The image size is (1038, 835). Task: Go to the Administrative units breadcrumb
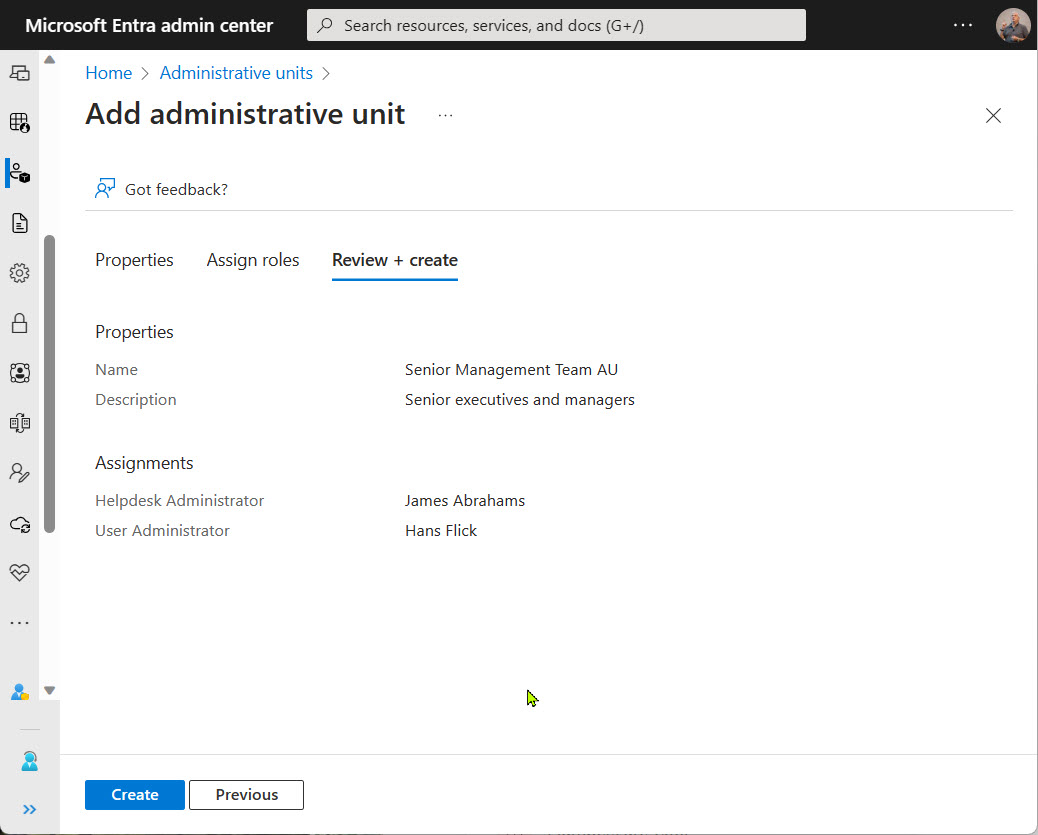236,73
